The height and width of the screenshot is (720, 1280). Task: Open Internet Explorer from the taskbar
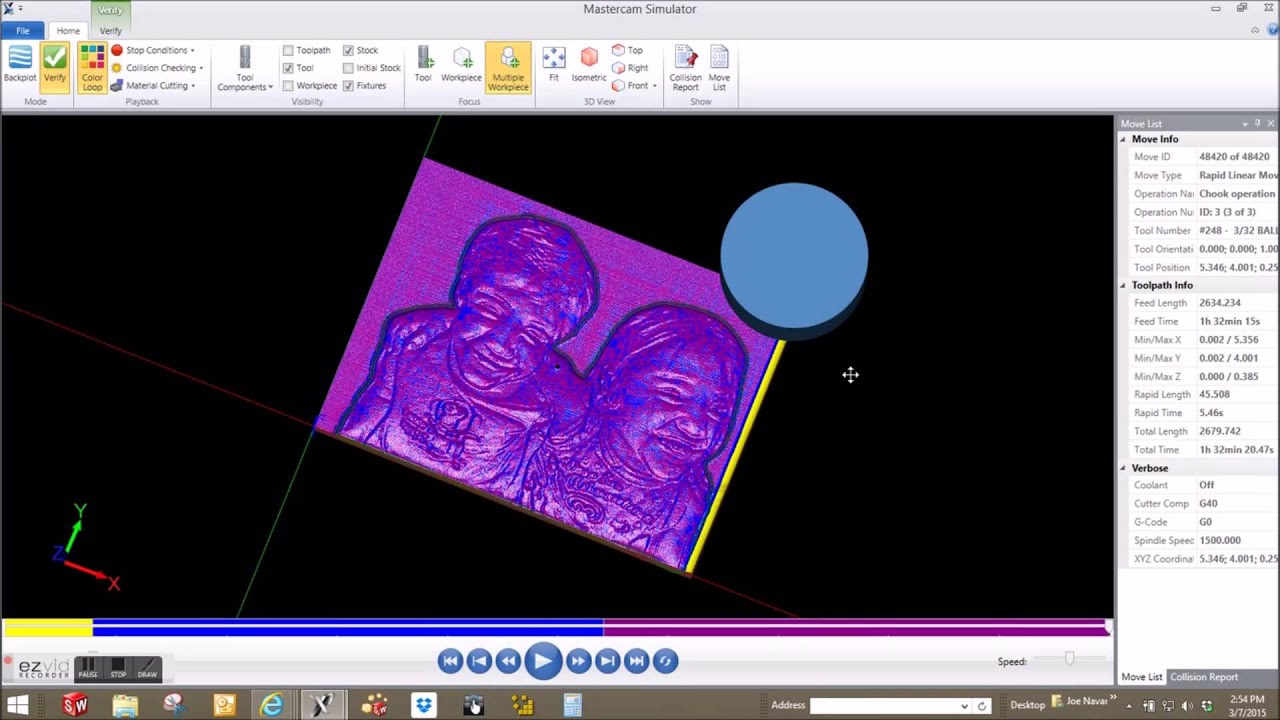271,706
